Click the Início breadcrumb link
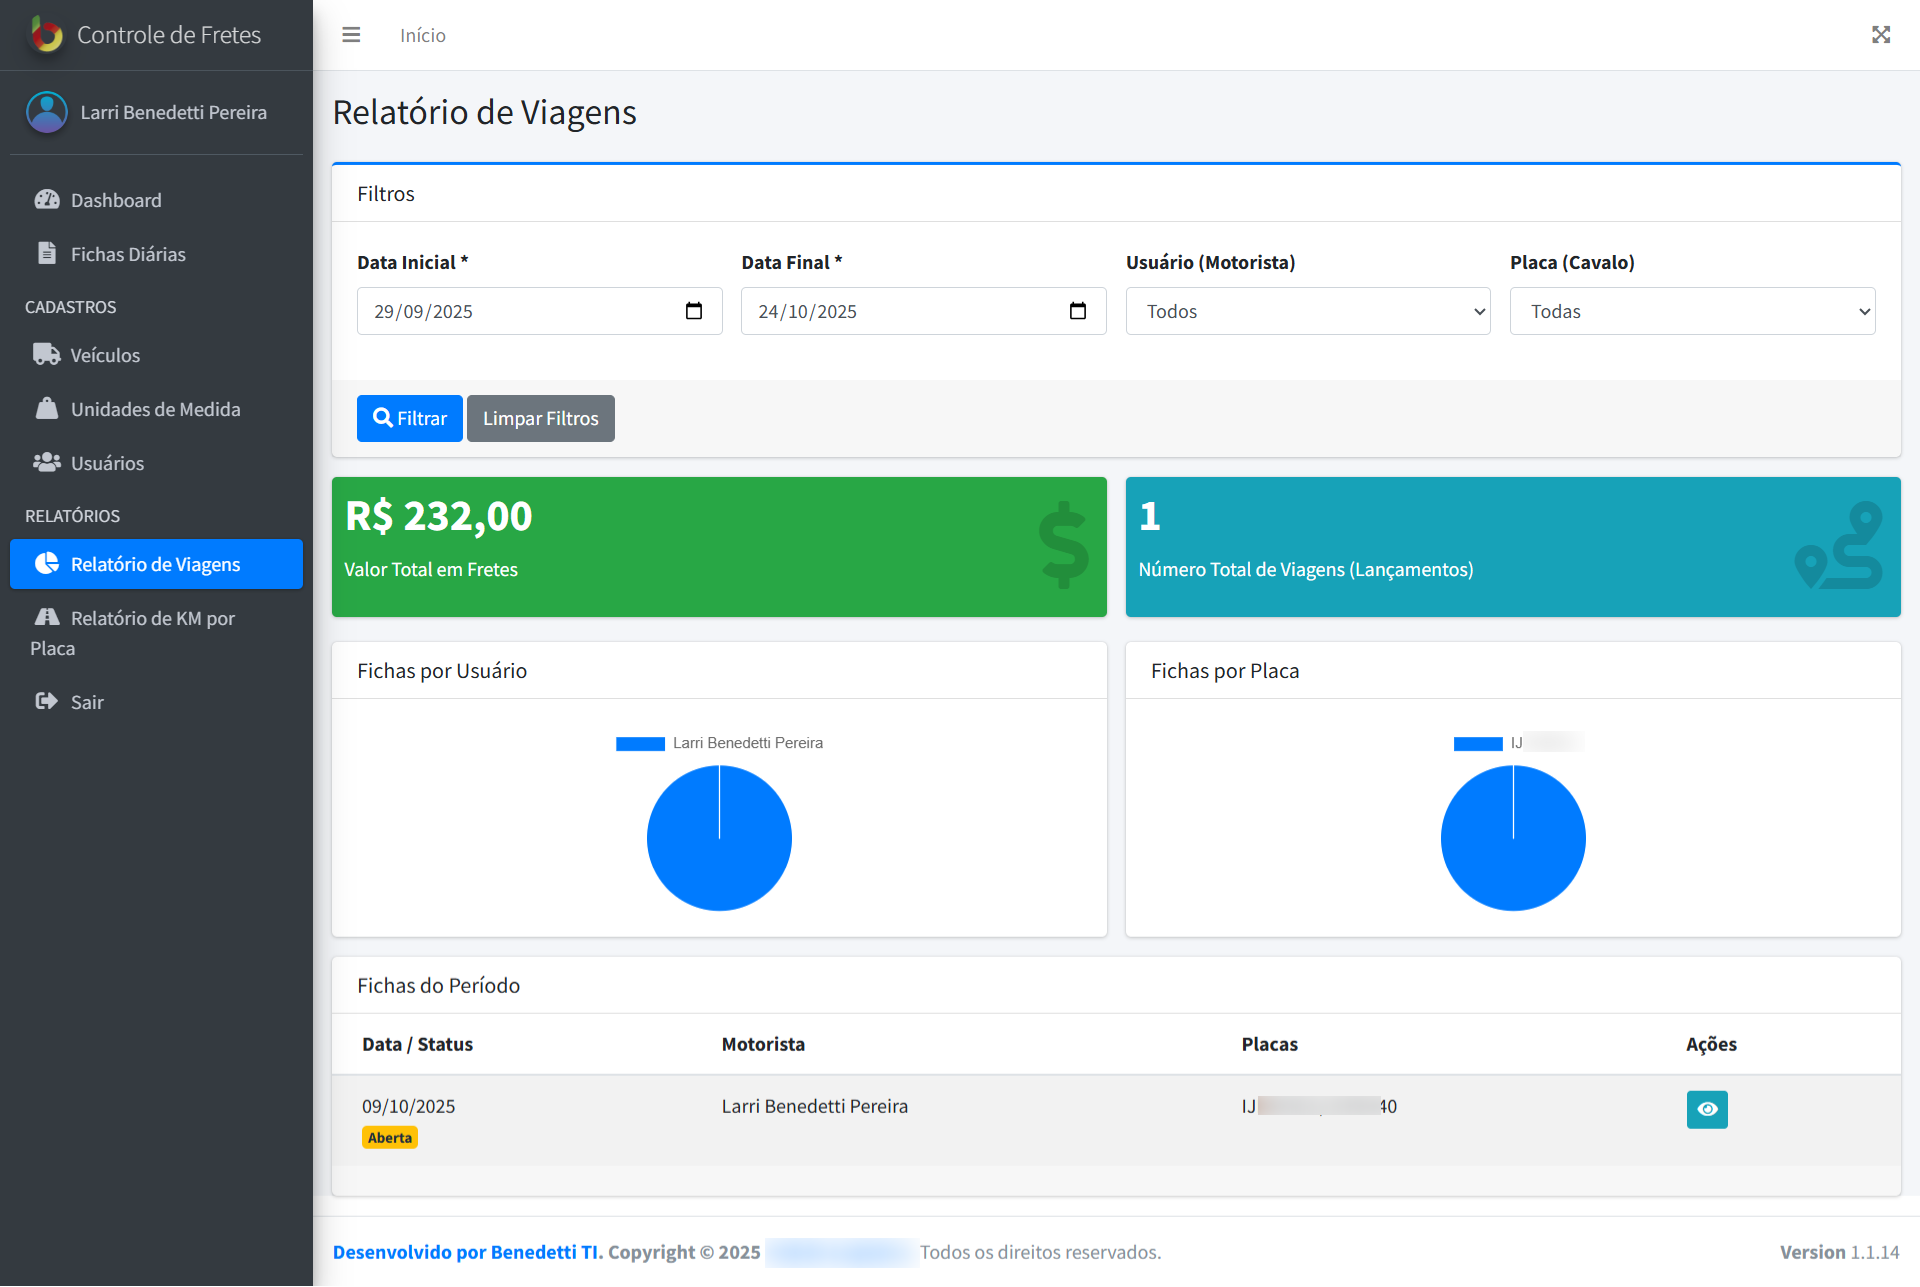The width and height of the screenshot is (1920, 1287). click(x=423, y=35)
